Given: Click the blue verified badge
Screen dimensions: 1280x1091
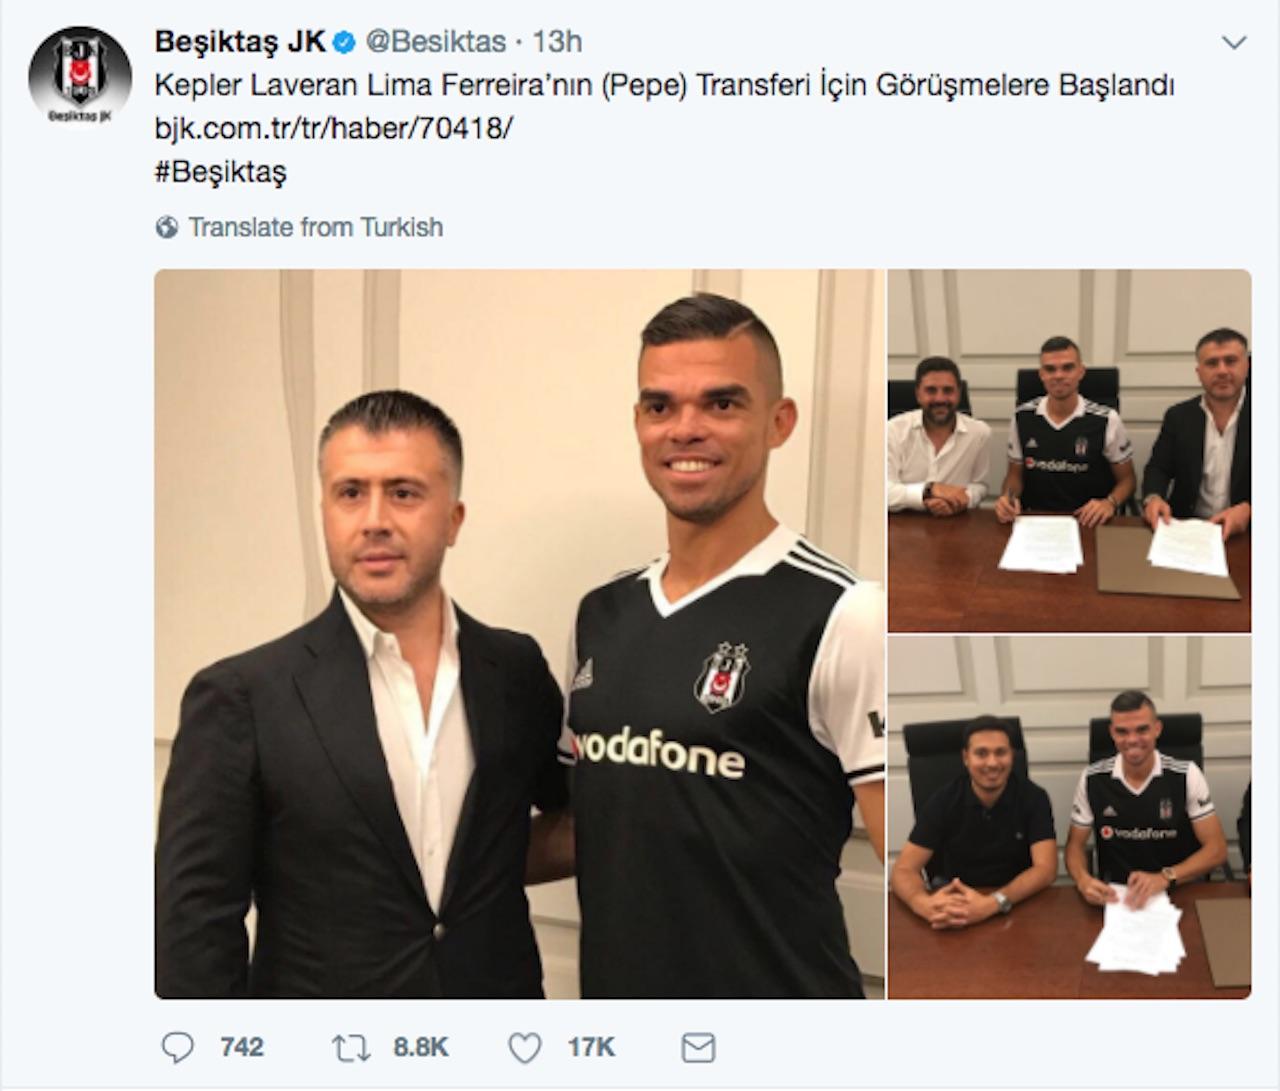Looking at the screenshot, I should [345, 42].
